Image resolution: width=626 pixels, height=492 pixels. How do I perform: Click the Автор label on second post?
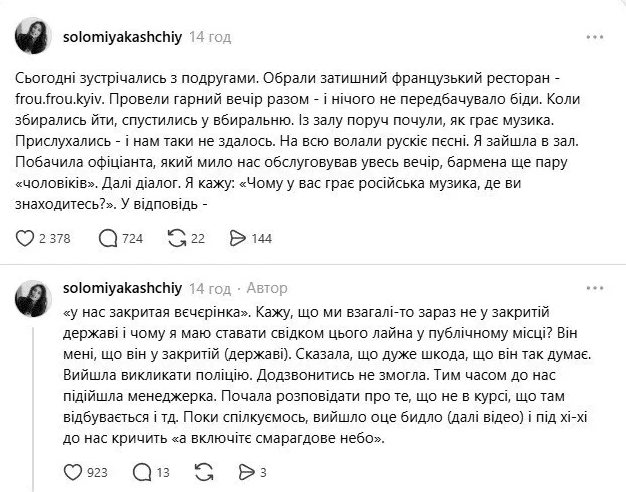click(x=266, y=289)
